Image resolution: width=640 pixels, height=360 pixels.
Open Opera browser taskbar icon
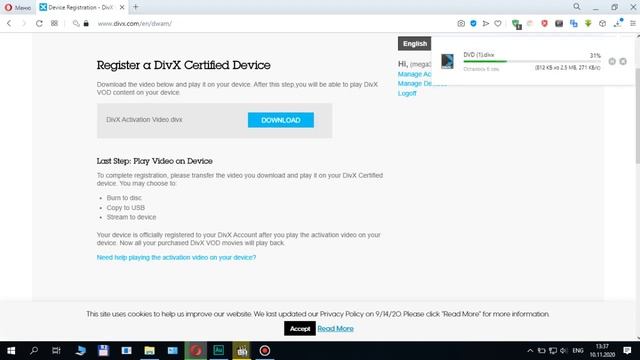point(196,351)
